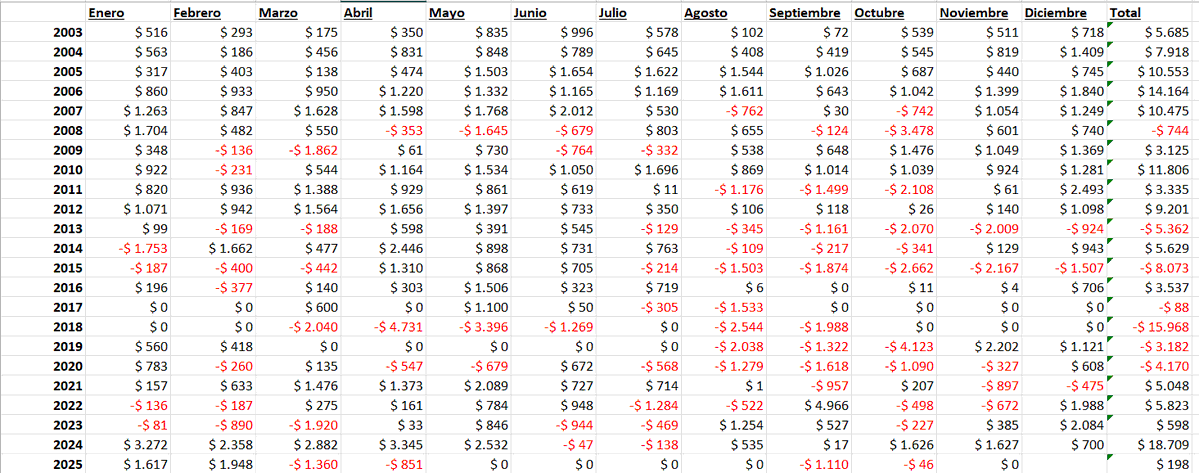Select 2022 Septiembre cell showing $ 4.966
1199x473 pixels.
810,406
